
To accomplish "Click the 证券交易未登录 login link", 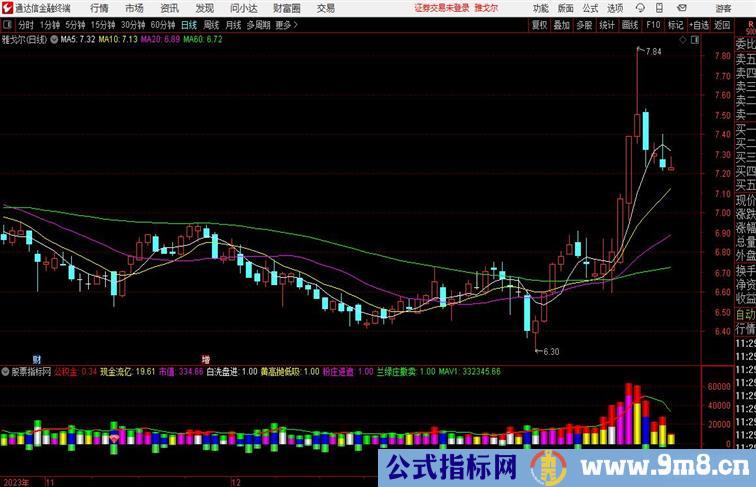I will click(x=442, y=8).
